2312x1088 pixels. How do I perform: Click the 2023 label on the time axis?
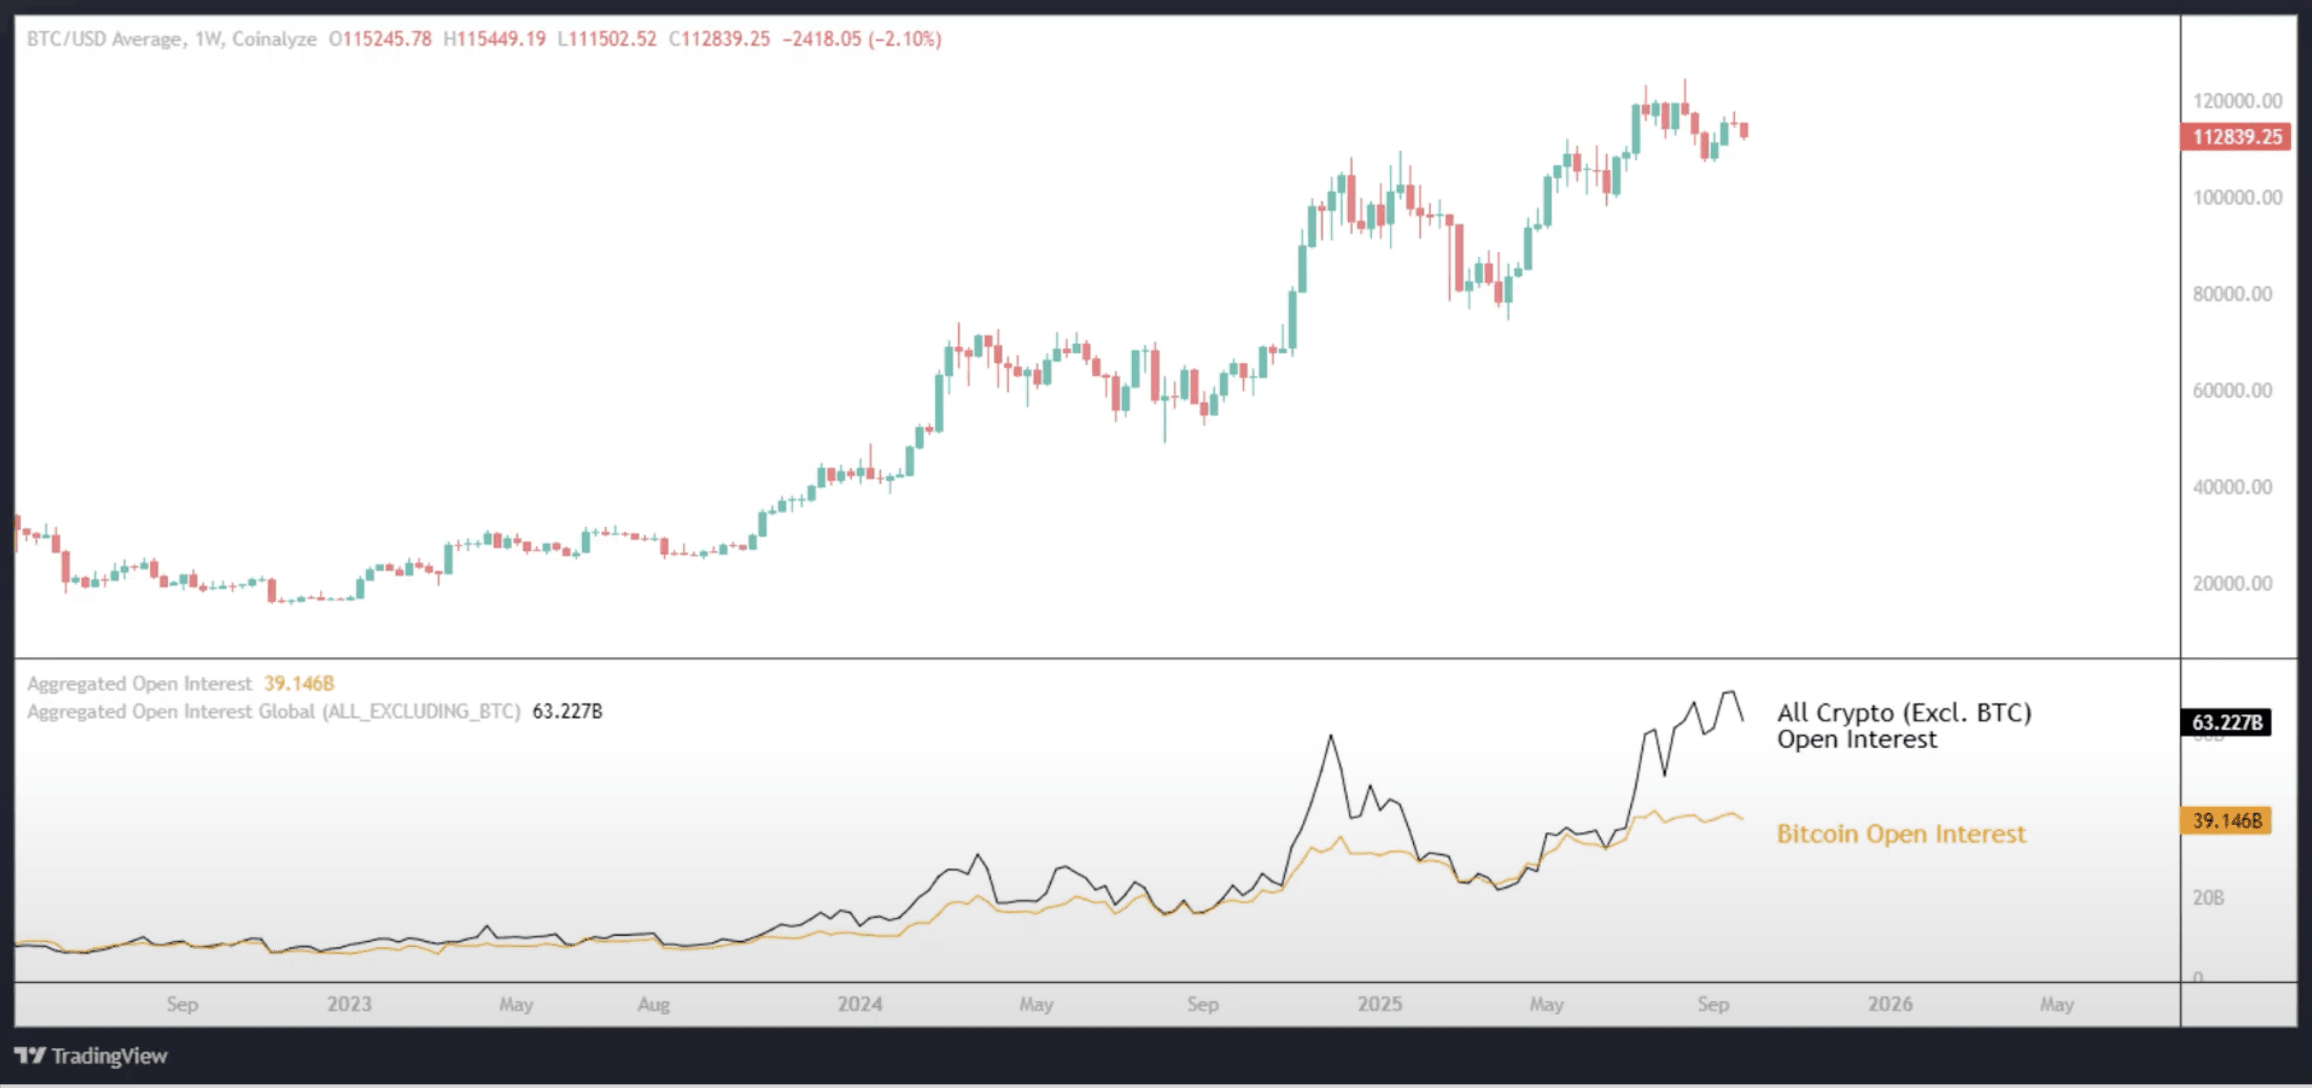click(349, 1004)
